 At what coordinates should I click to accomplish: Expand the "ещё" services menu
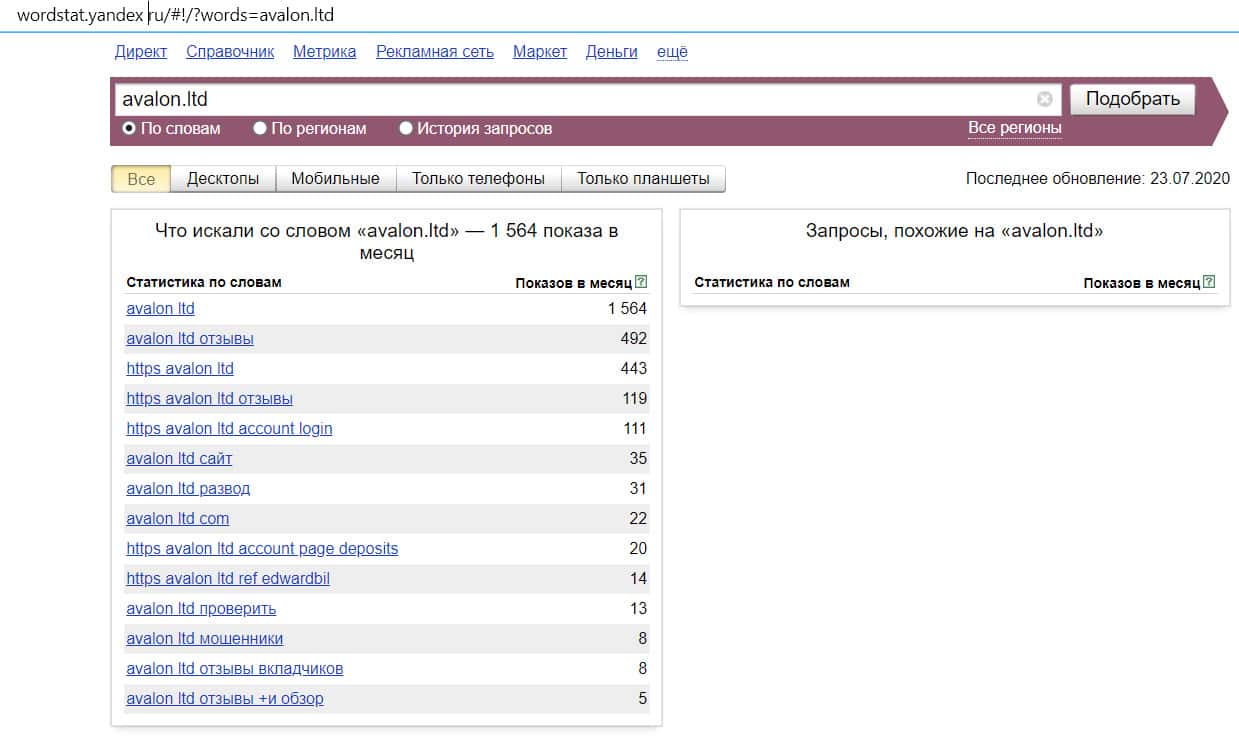(672, 52)
